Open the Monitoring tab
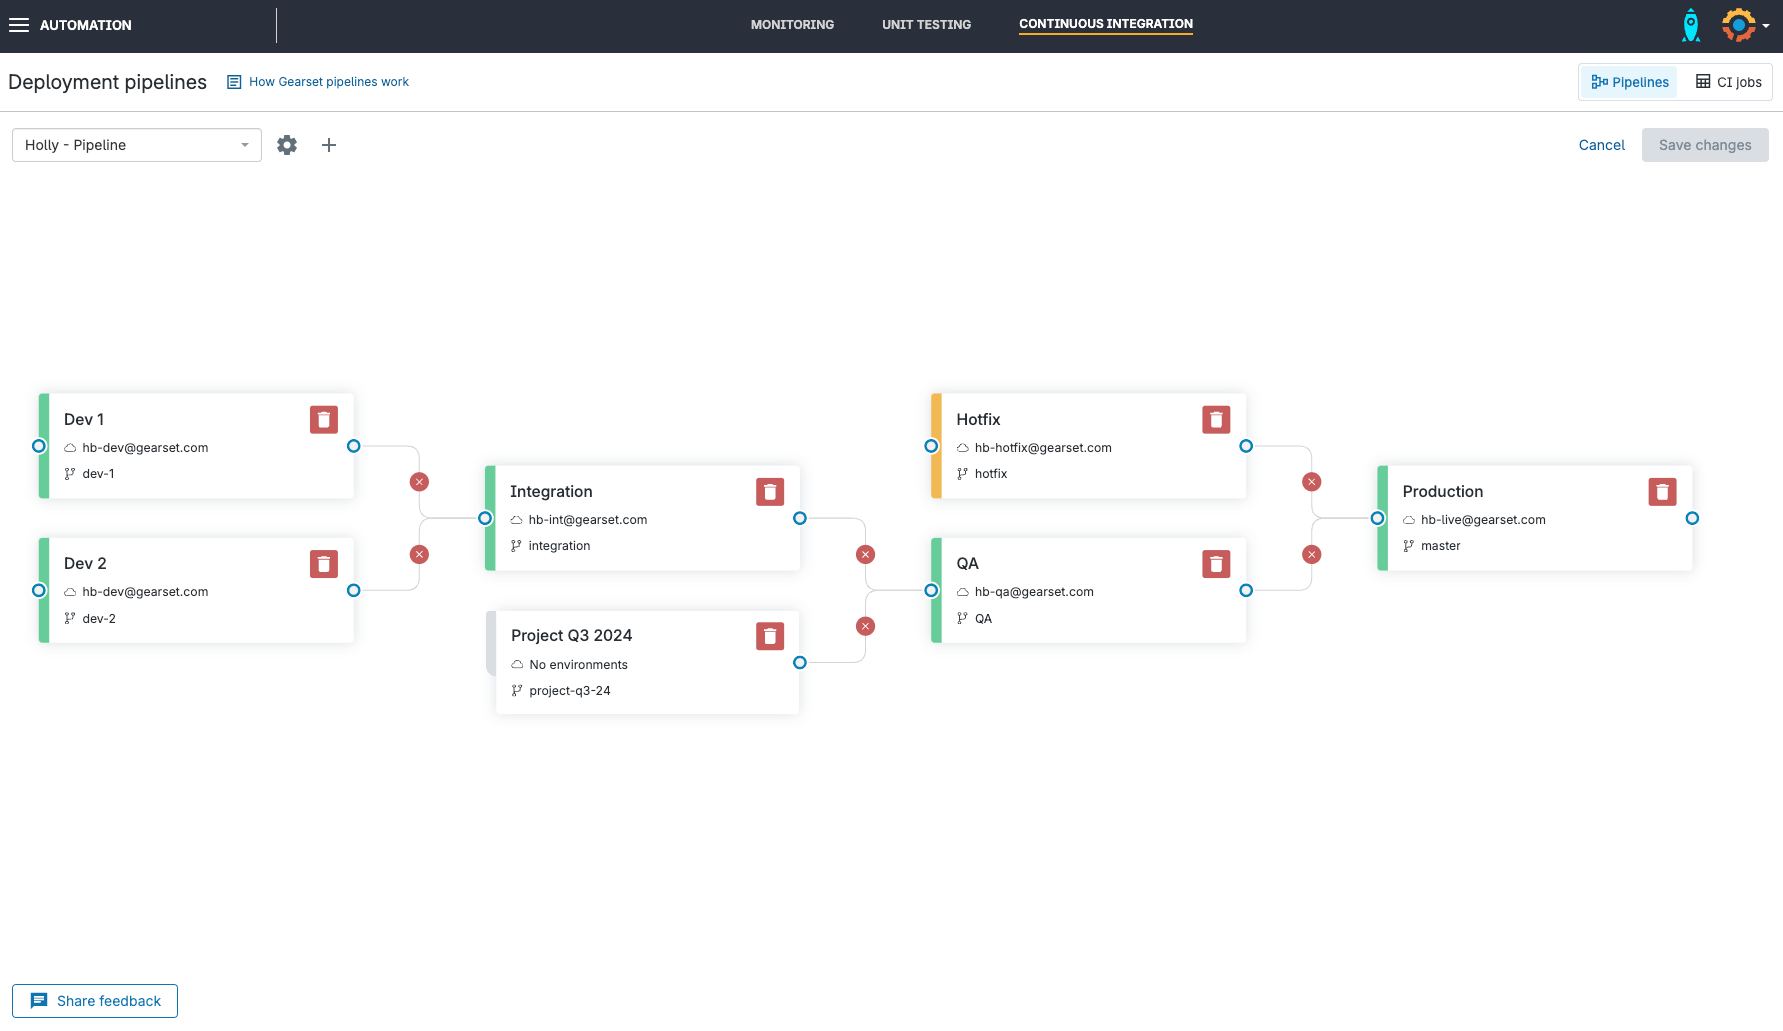The width and height of the screenshot is (1783, 1031). [792, 25]
